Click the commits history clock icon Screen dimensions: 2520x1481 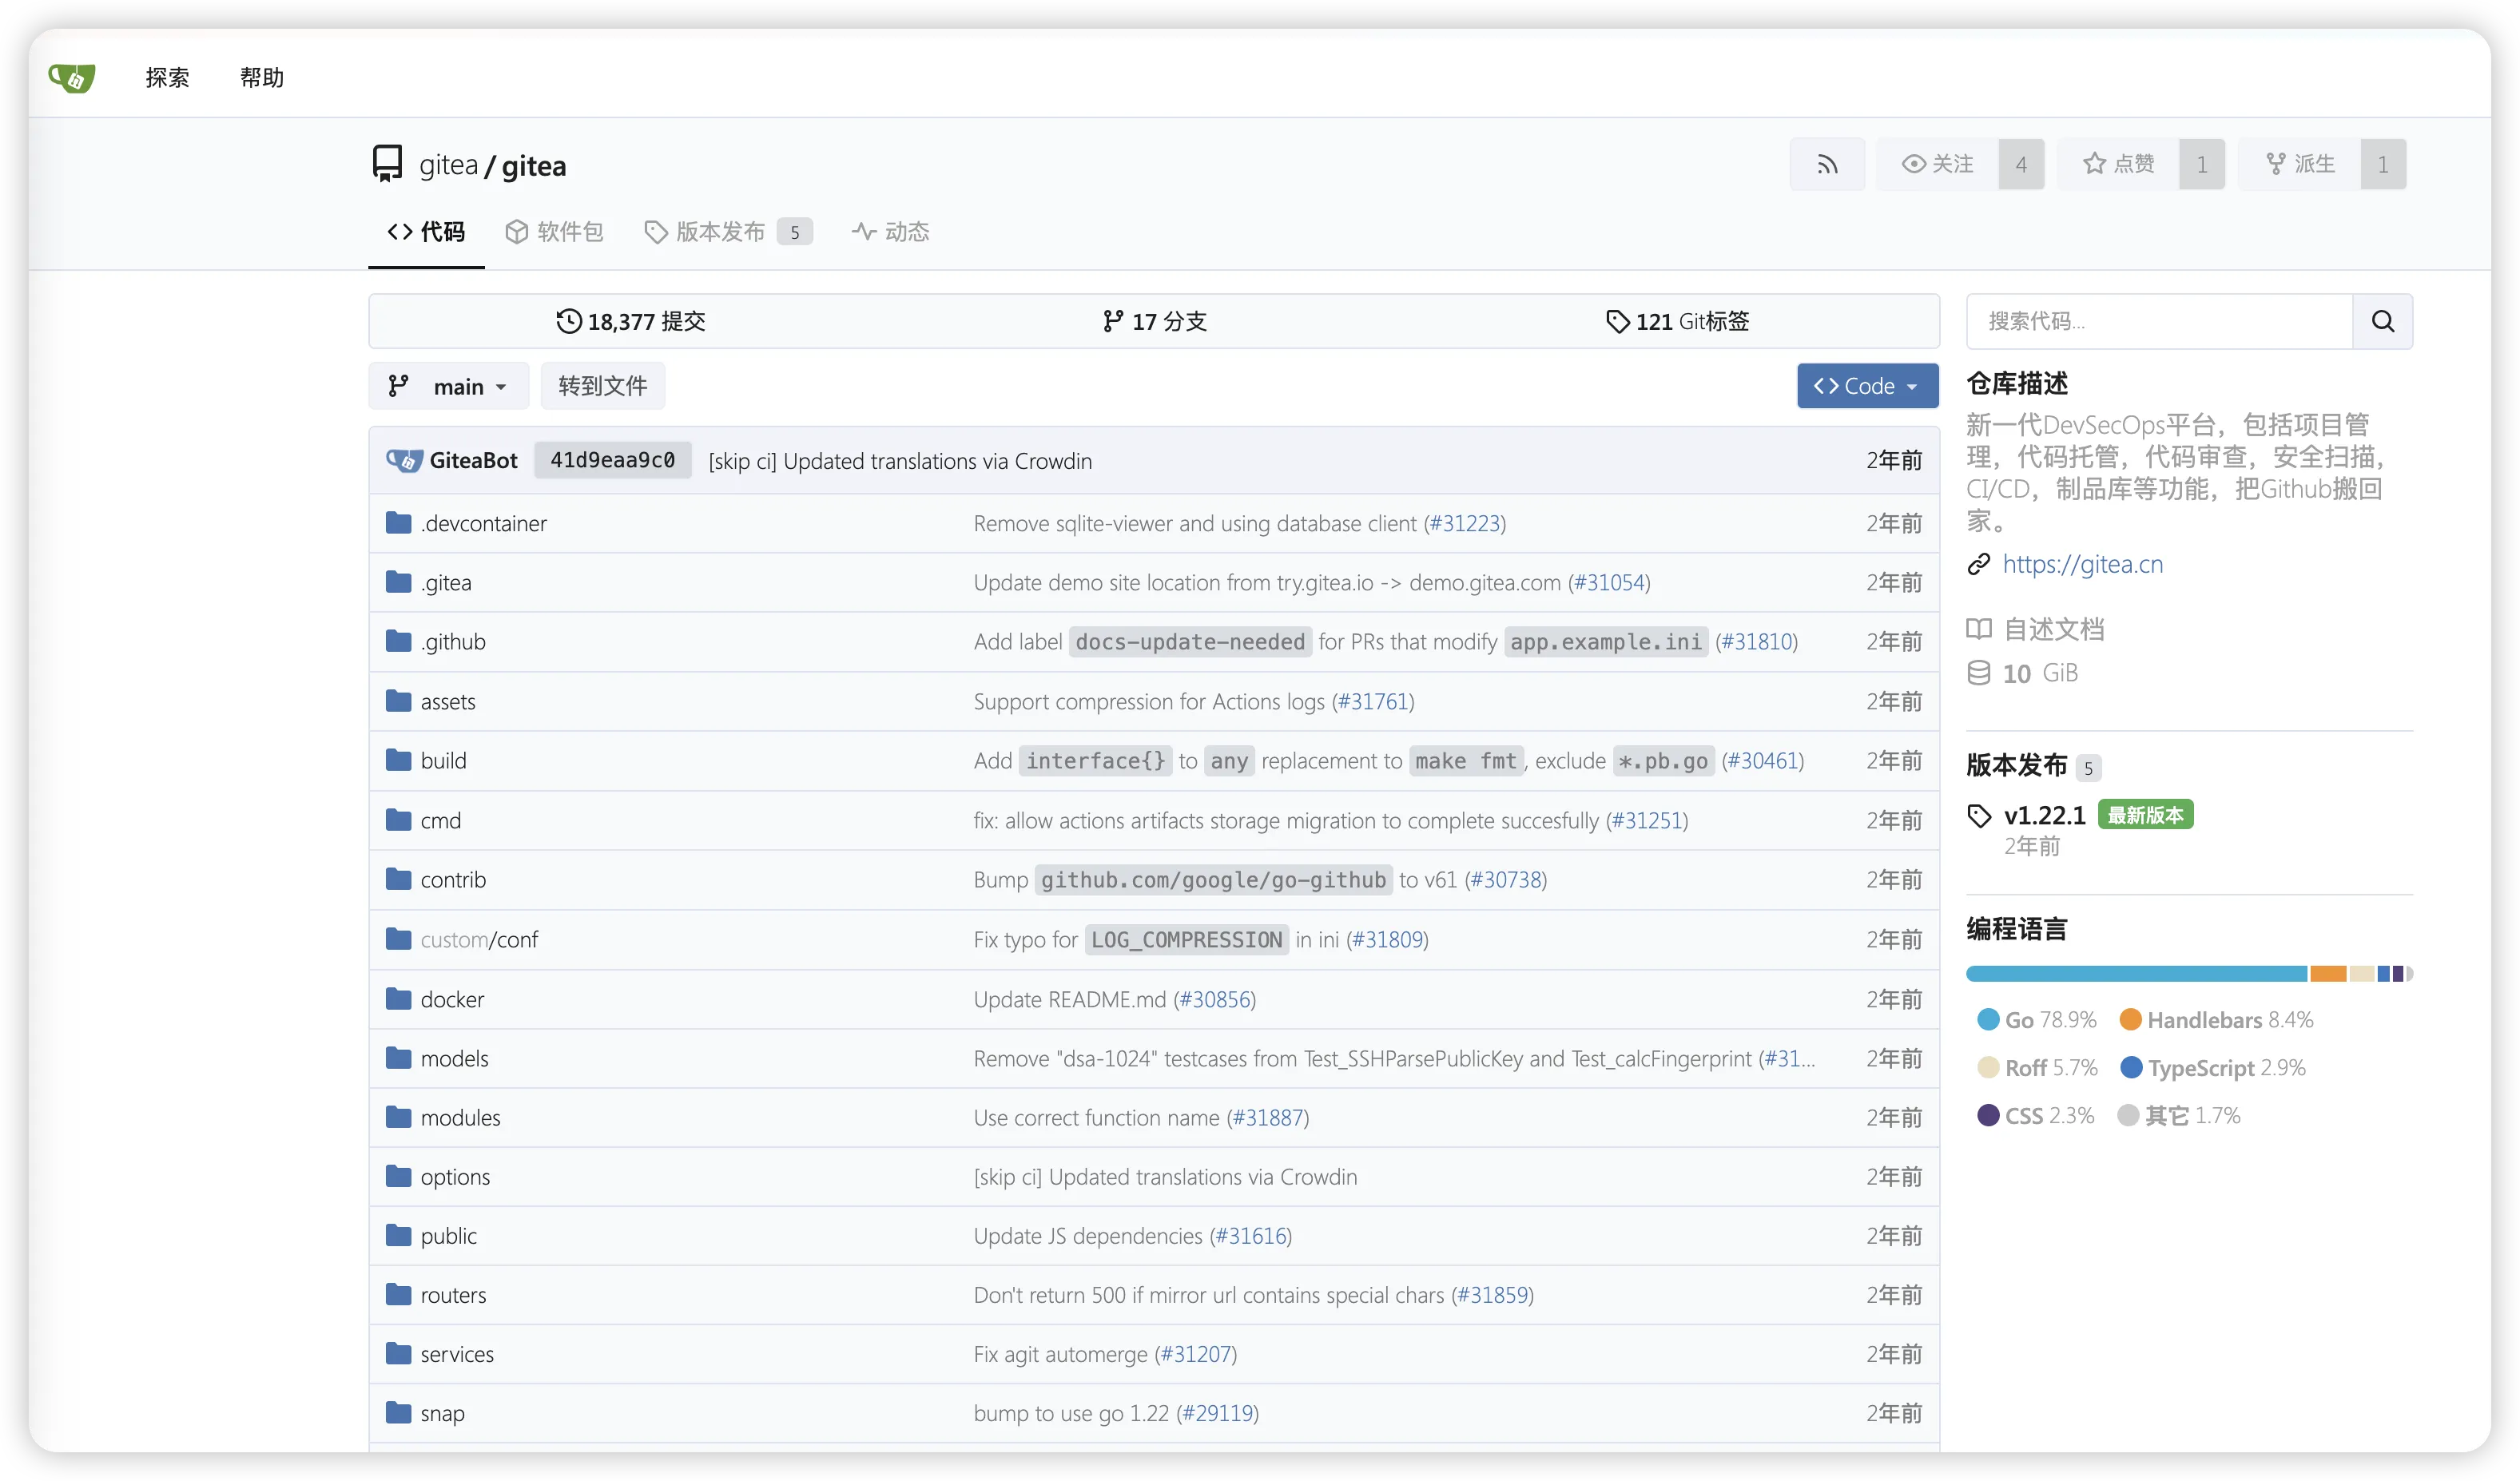pos(569,321)
